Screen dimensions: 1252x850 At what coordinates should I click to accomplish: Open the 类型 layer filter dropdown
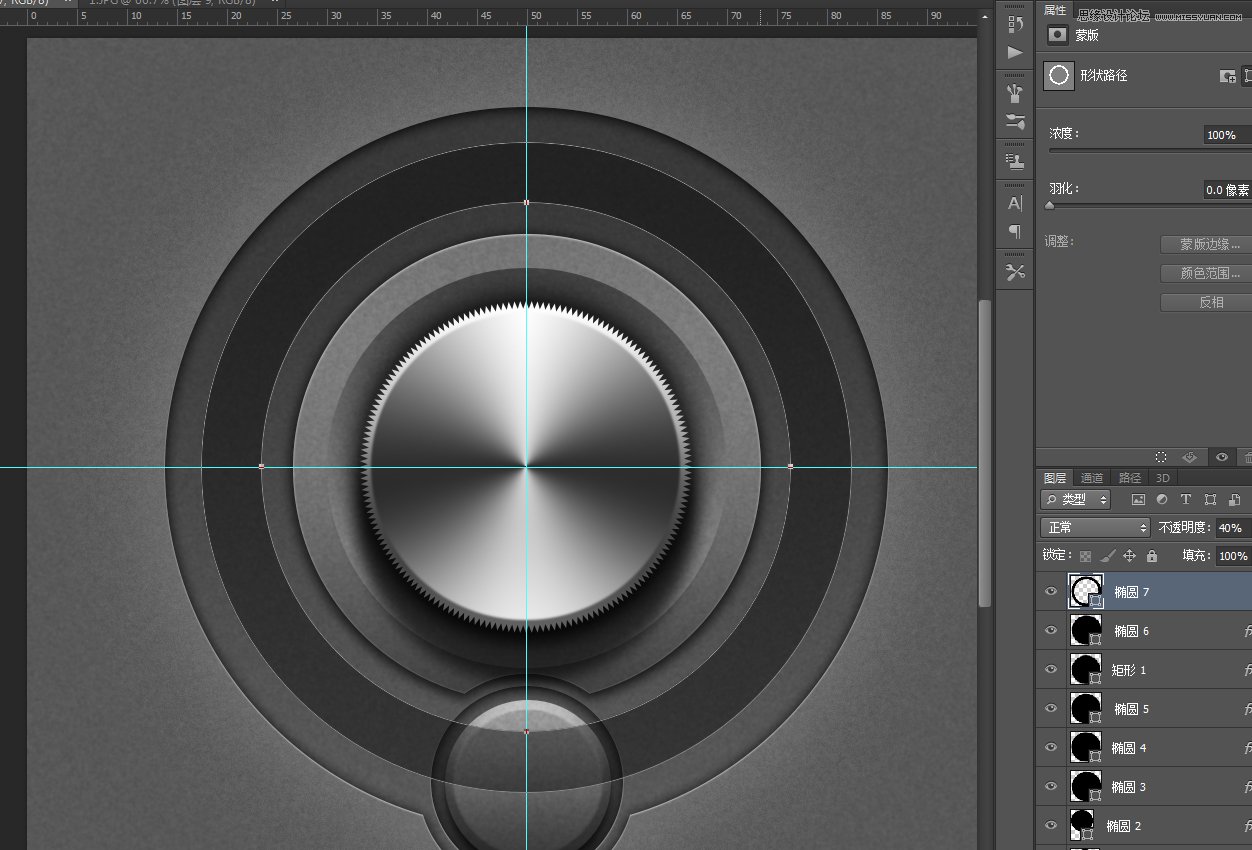1076,499
